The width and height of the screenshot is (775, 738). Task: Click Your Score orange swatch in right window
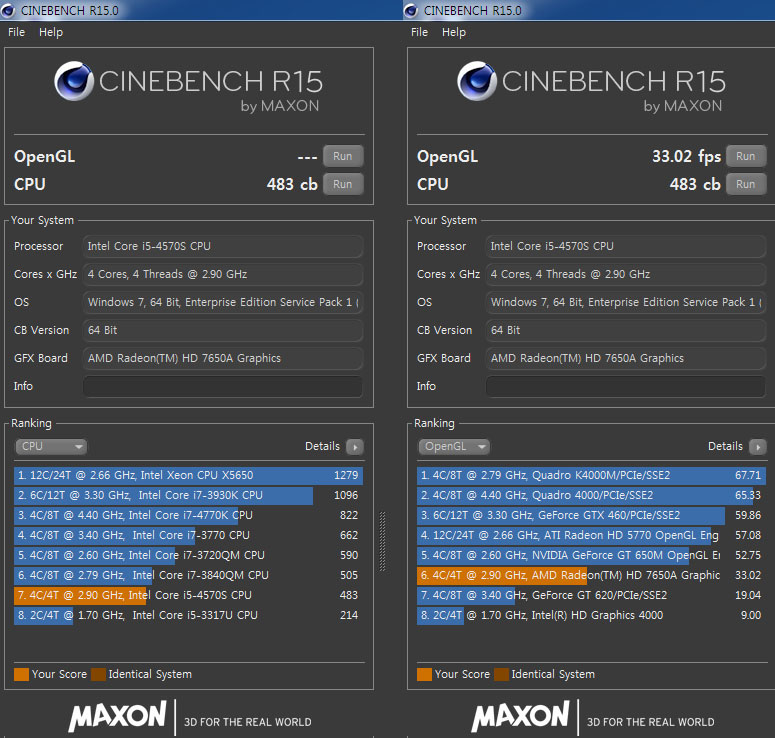(424, 675)
